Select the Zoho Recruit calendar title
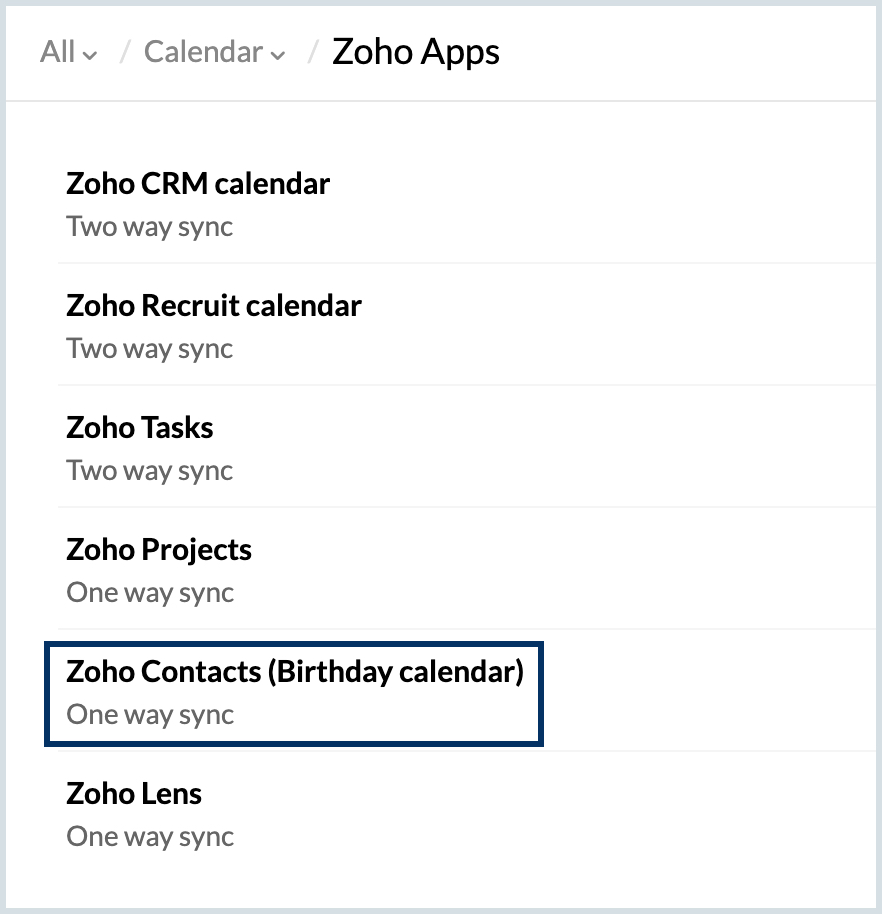Screen dimensions: 882x914 (214, 306)
